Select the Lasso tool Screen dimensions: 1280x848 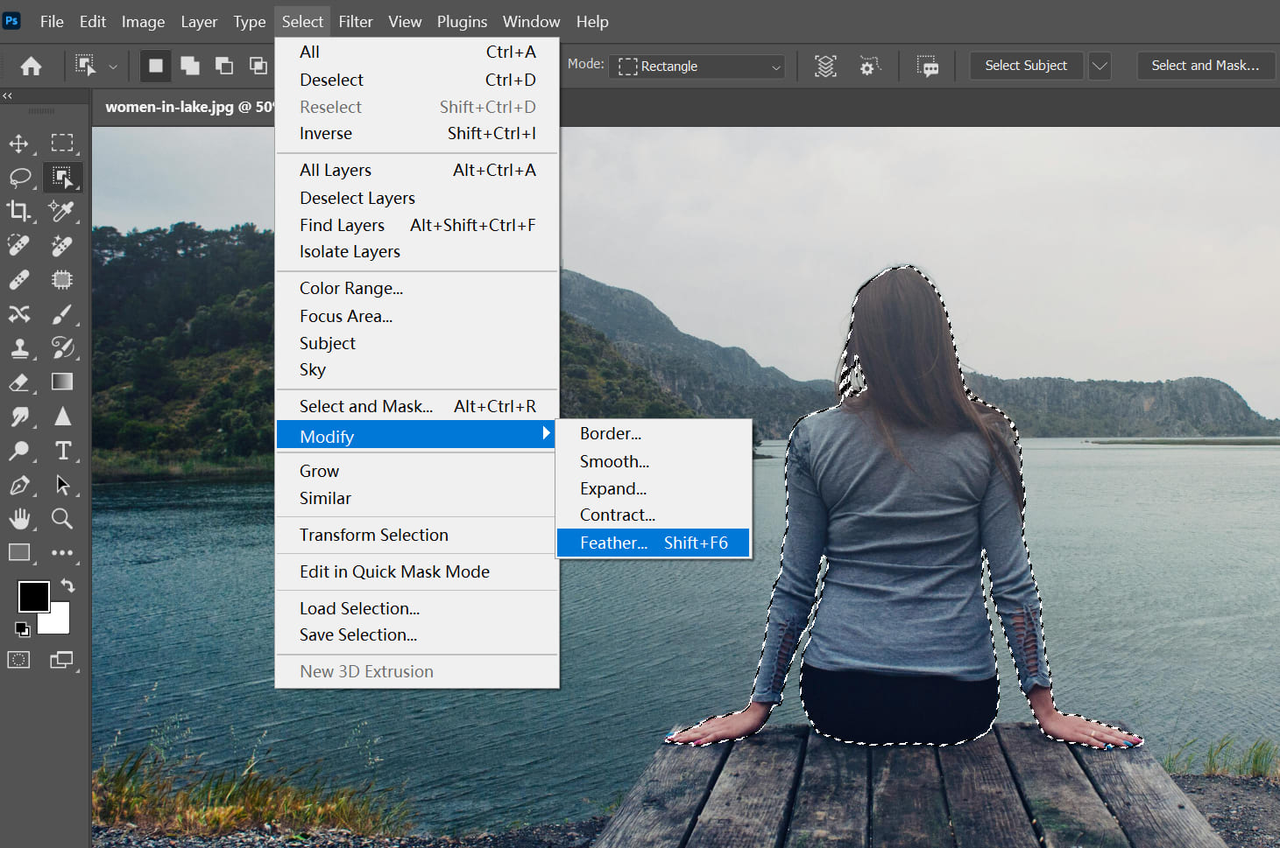click(x=20, y=177)
